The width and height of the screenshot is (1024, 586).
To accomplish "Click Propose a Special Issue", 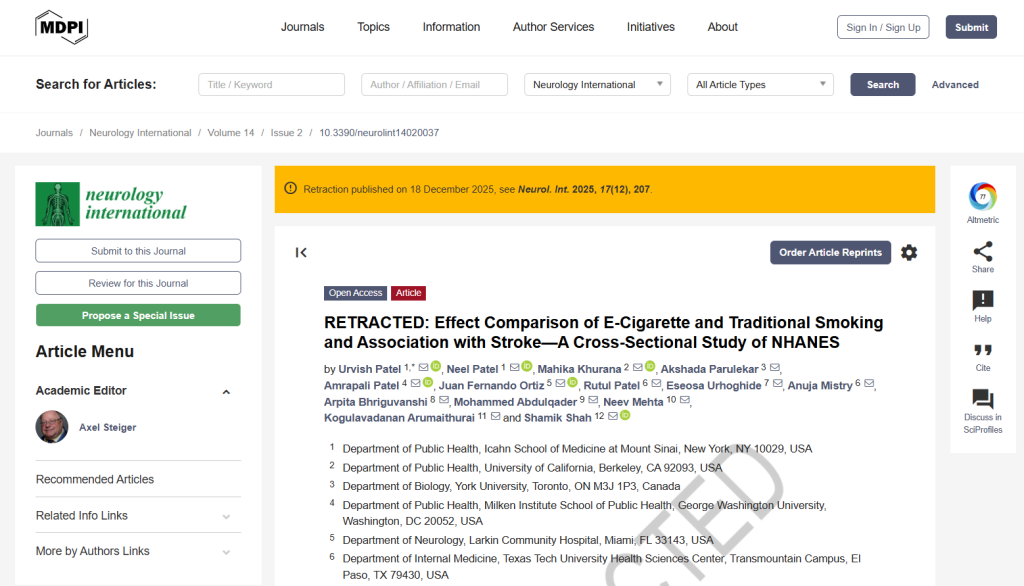I will tap(138, 315).
